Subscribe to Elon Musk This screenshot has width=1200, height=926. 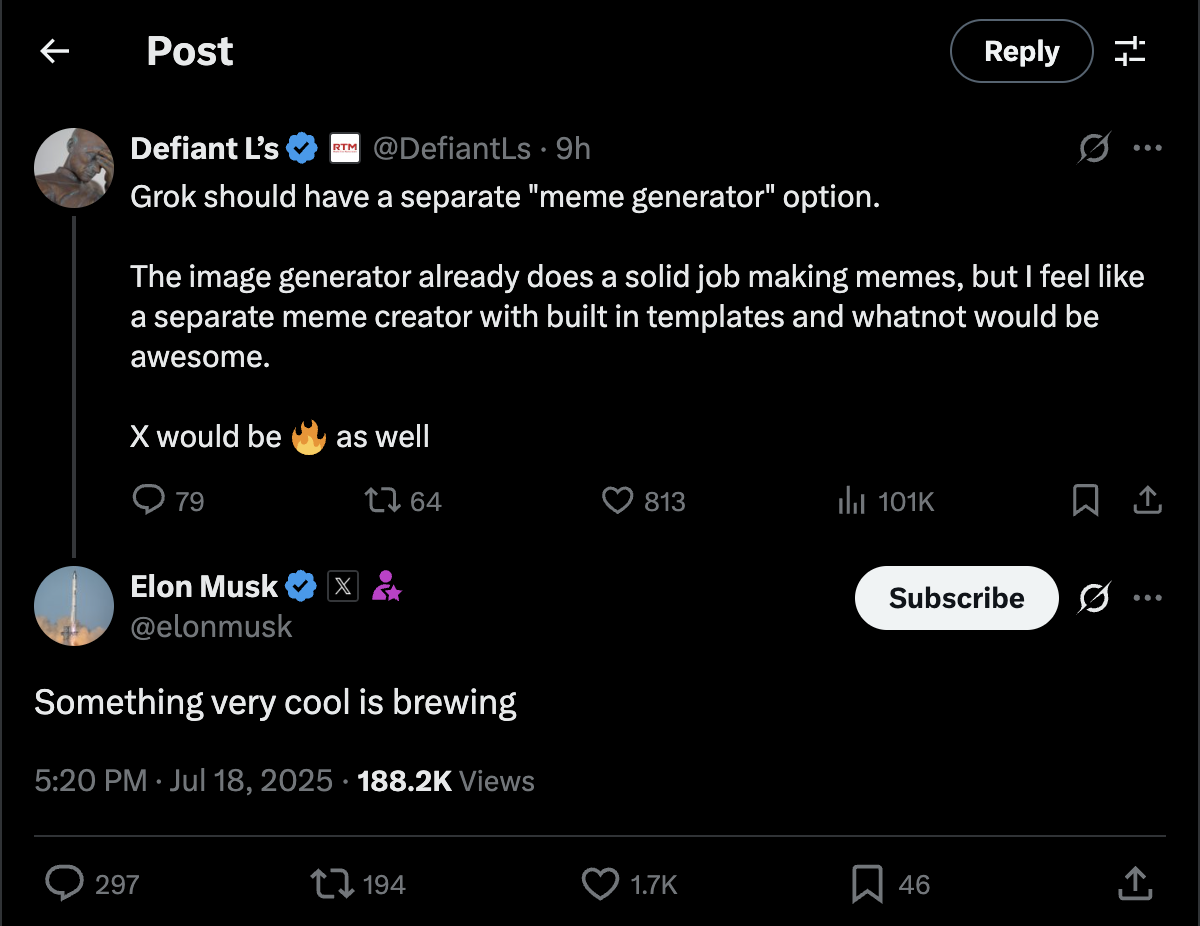tap(956, 598)
